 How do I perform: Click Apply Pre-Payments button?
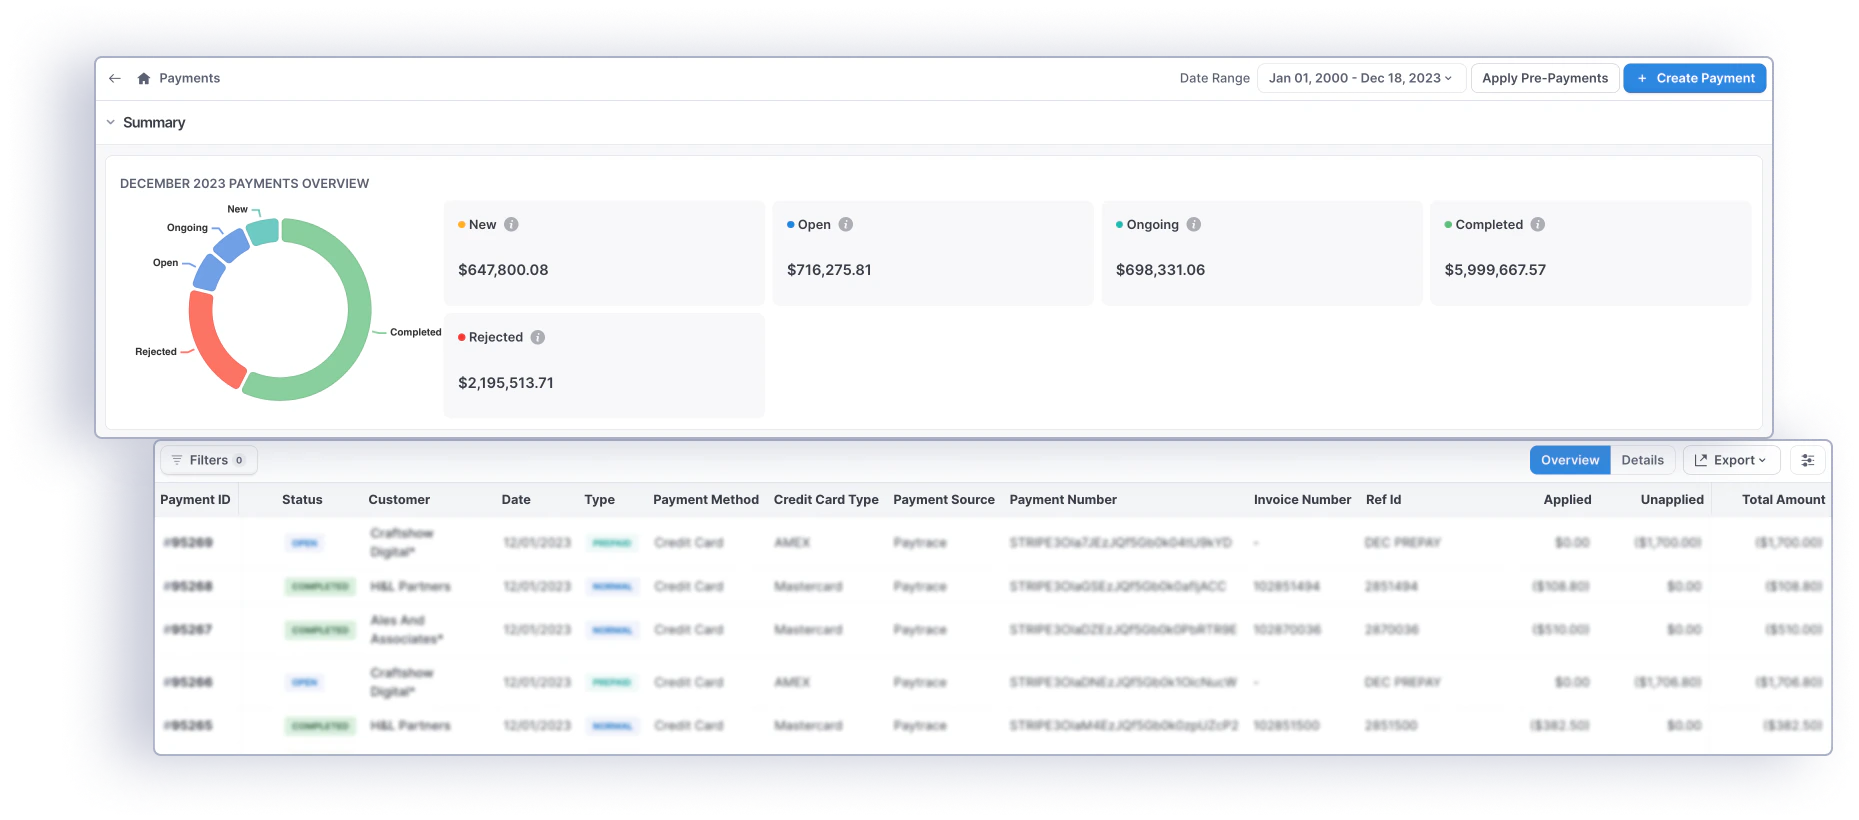[x=1545, y=78]
